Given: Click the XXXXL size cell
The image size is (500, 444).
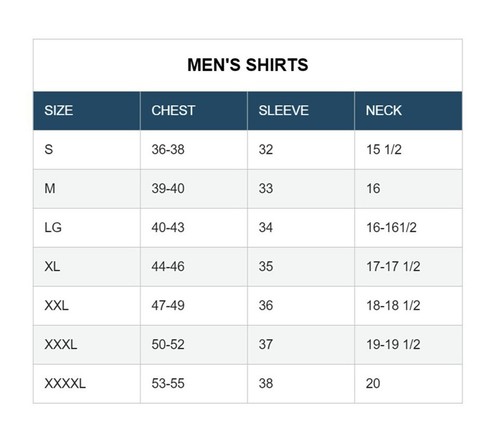Looking at the screenshot, I should point(87,384).
